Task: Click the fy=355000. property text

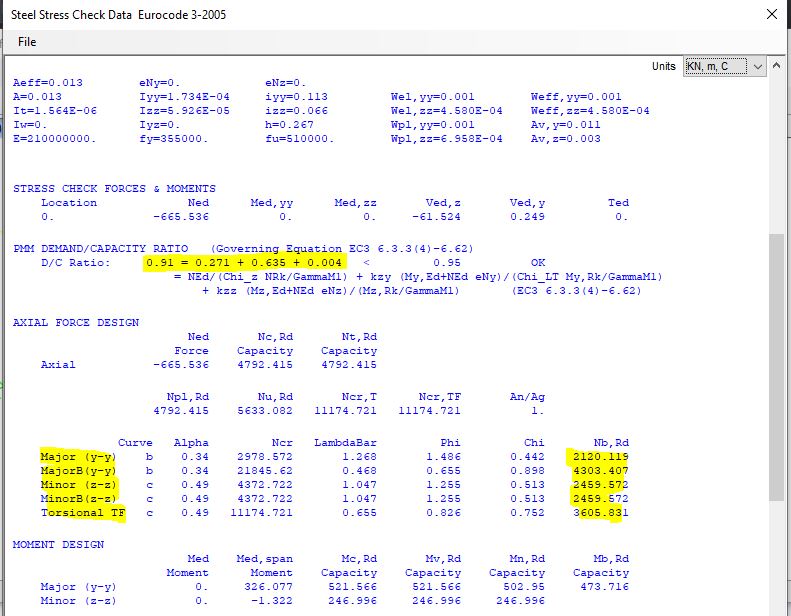Action: pyautogui.click(x=174, y=139)
